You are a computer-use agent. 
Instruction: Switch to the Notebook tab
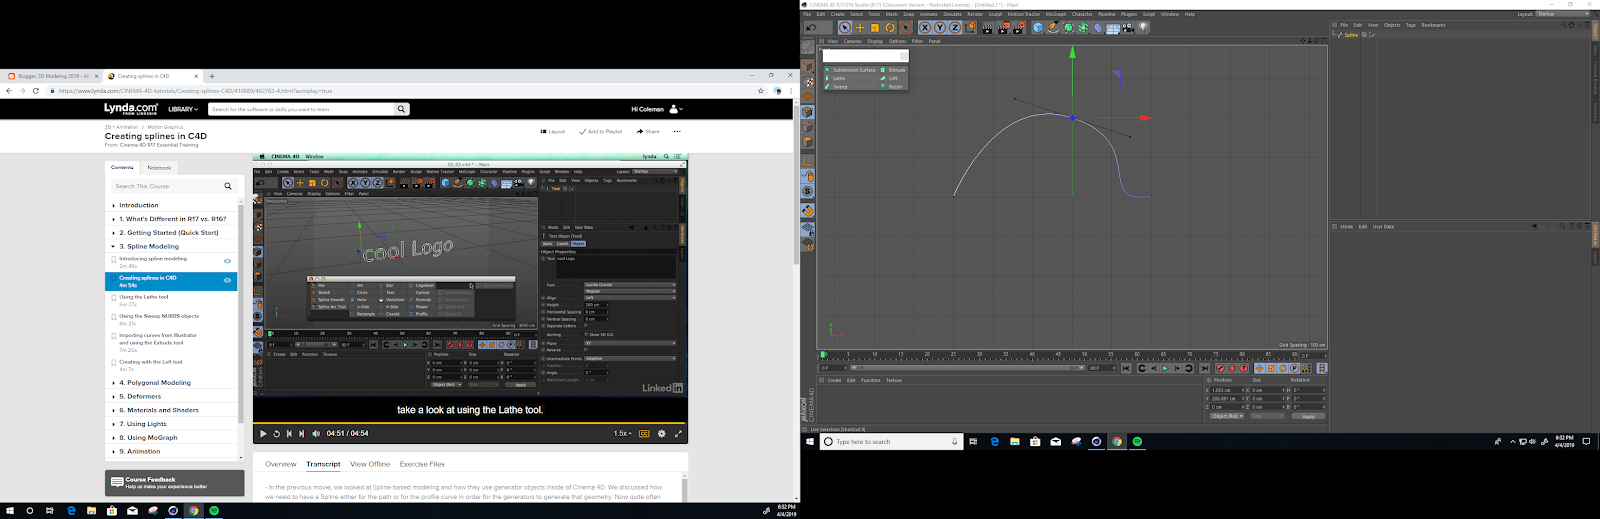click(159, 168)
